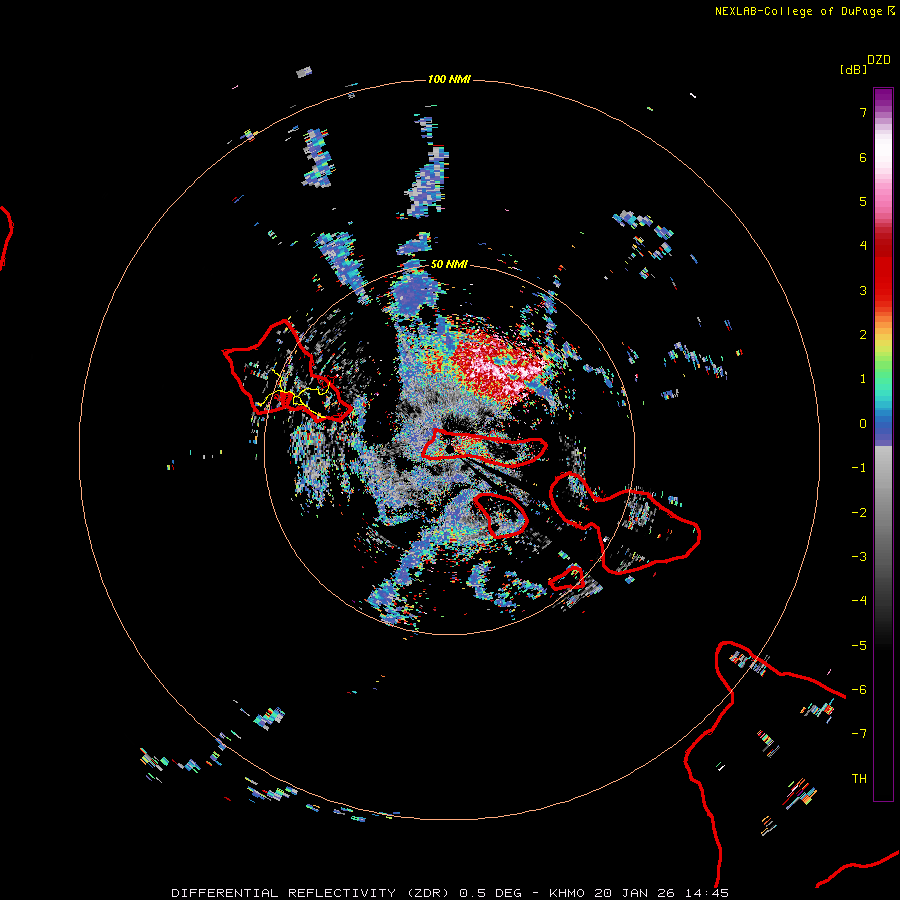900x900 pixels.
Task: Click the -4 value on the color scale
Action: click(x=859, y=601)
